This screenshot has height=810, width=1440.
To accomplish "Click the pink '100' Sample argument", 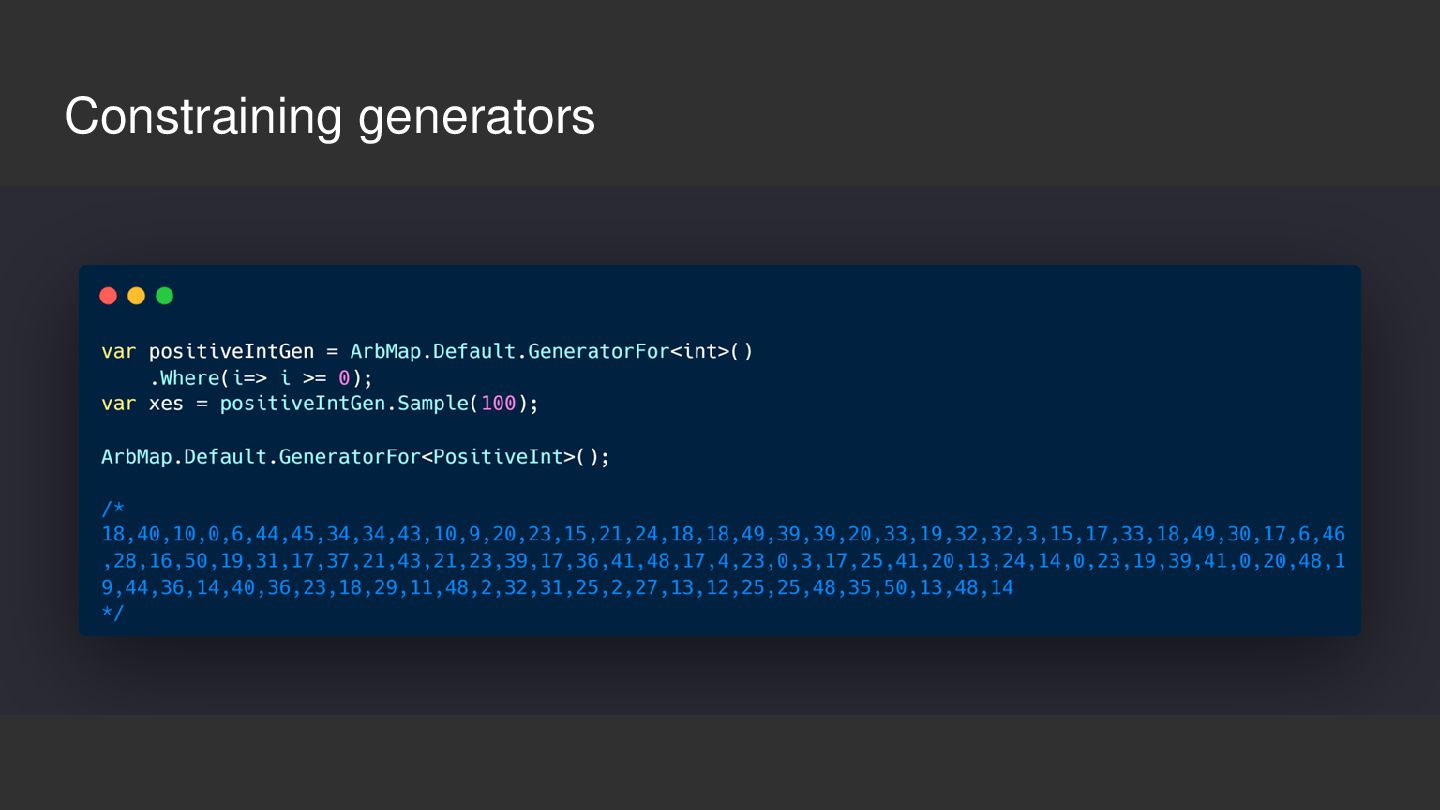I will coord(498,404).
